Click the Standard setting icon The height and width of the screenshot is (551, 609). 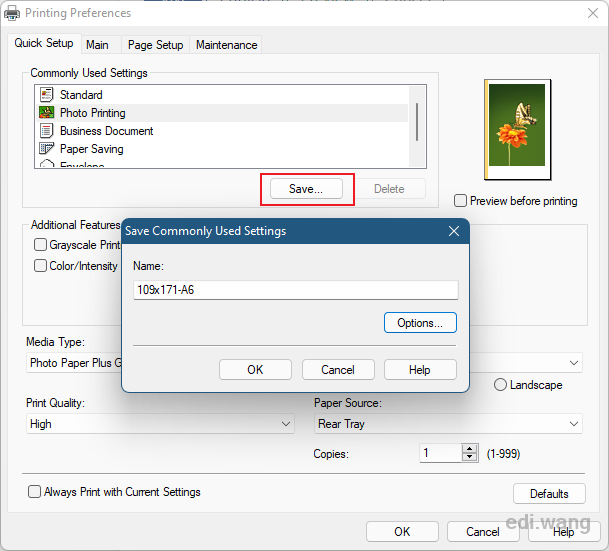tap(47, 95)
